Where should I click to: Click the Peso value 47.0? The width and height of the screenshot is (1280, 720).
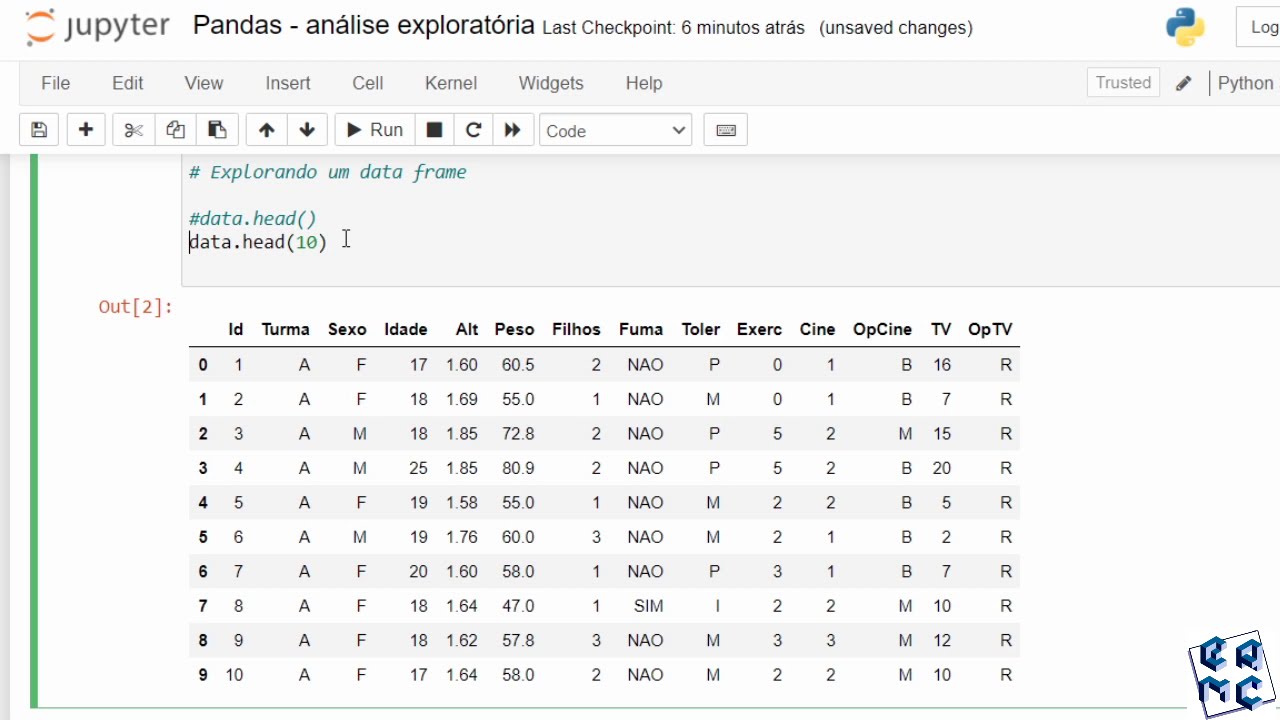(518, 606)
